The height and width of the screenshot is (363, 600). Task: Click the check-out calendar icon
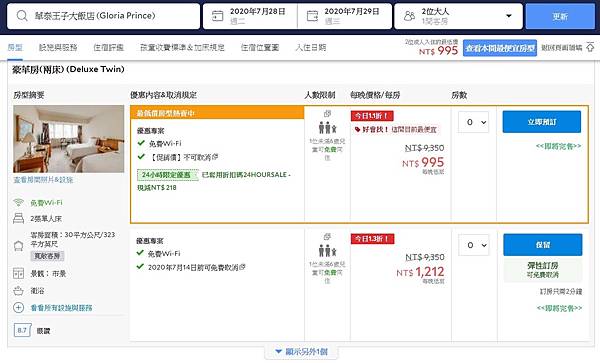(312, 16)
